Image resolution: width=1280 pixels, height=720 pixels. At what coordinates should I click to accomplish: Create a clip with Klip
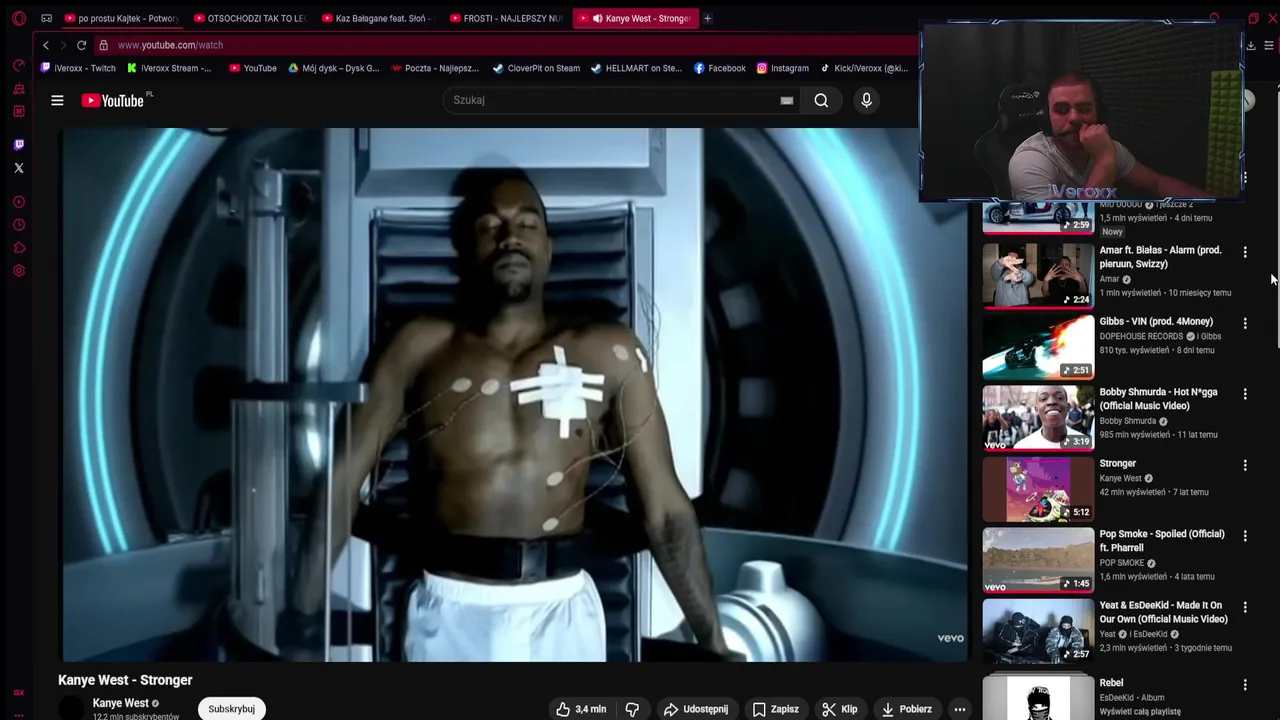[x=840, y=709]
